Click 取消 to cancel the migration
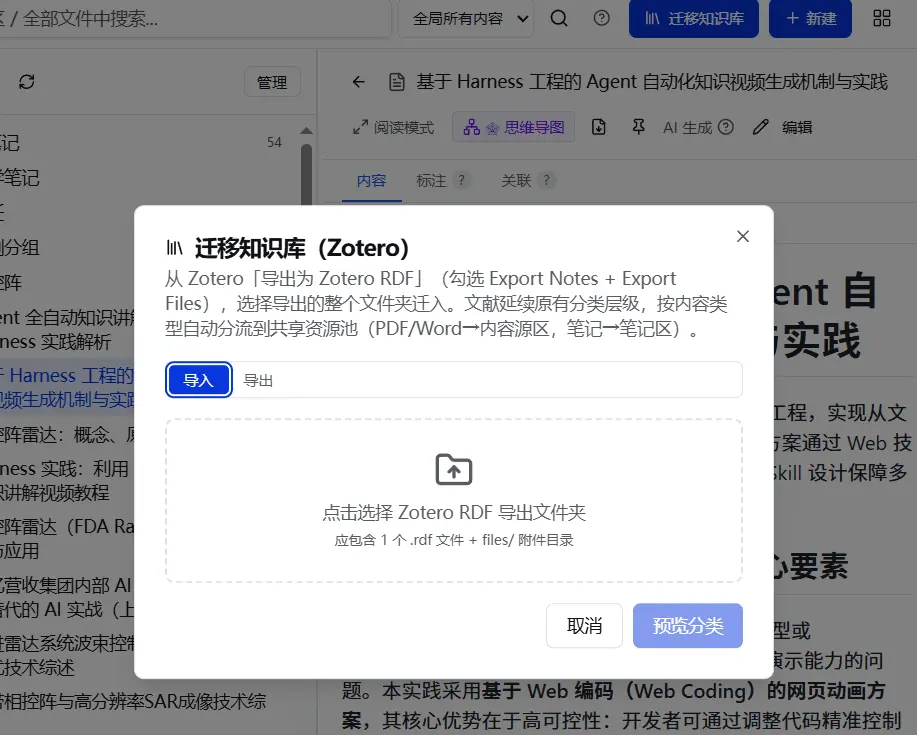The image size is (917, 735). pyautogui.click(x=584, y=626)
